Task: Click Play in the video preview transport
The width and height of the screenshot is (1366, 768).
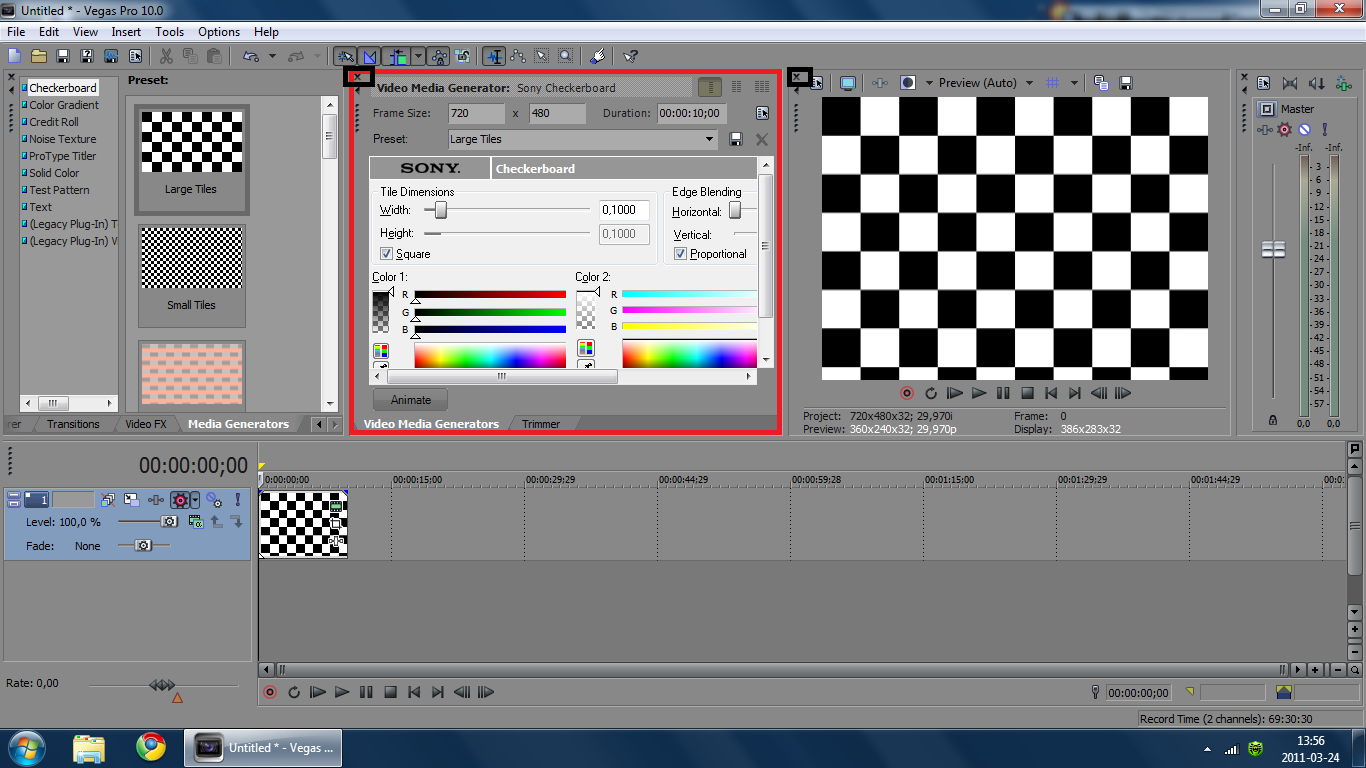Action: 979,394
